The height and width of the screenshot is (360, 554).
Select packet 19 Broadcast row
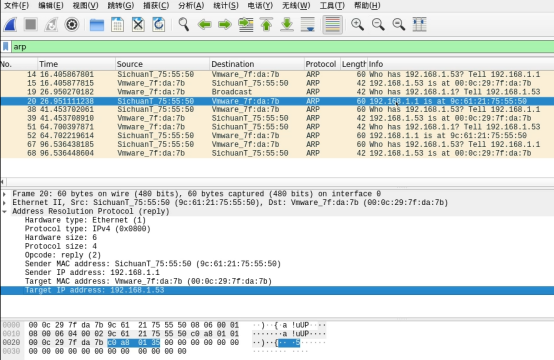coord(277,92)
